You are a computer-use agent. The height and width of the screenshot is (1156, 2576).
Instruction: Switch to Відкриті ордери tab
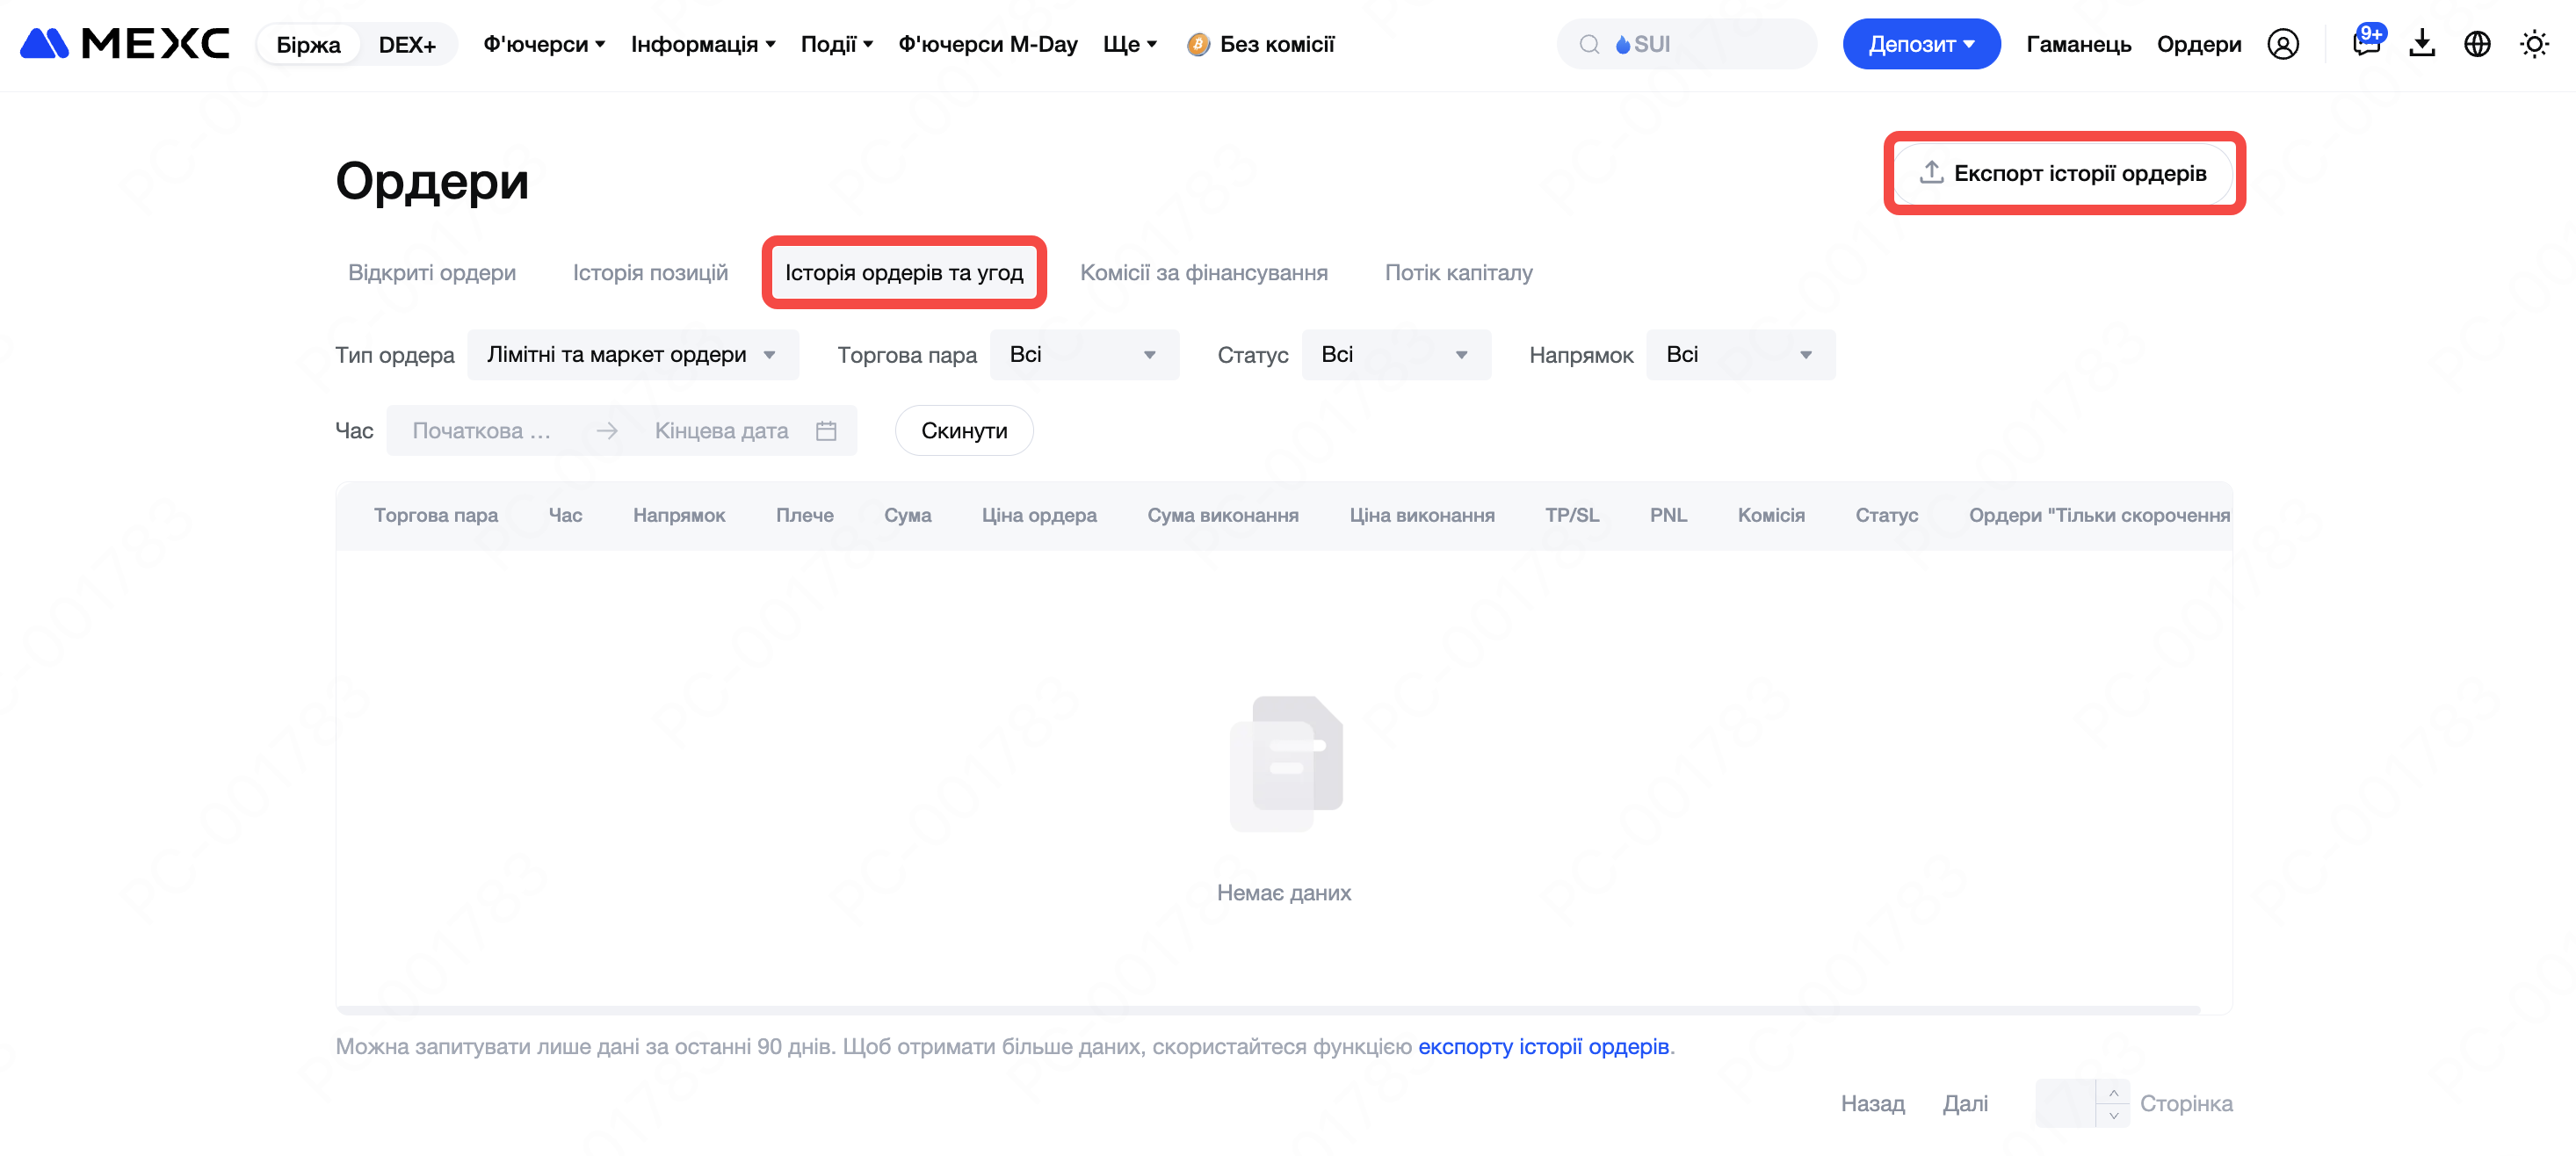click(x=431, y=273)
